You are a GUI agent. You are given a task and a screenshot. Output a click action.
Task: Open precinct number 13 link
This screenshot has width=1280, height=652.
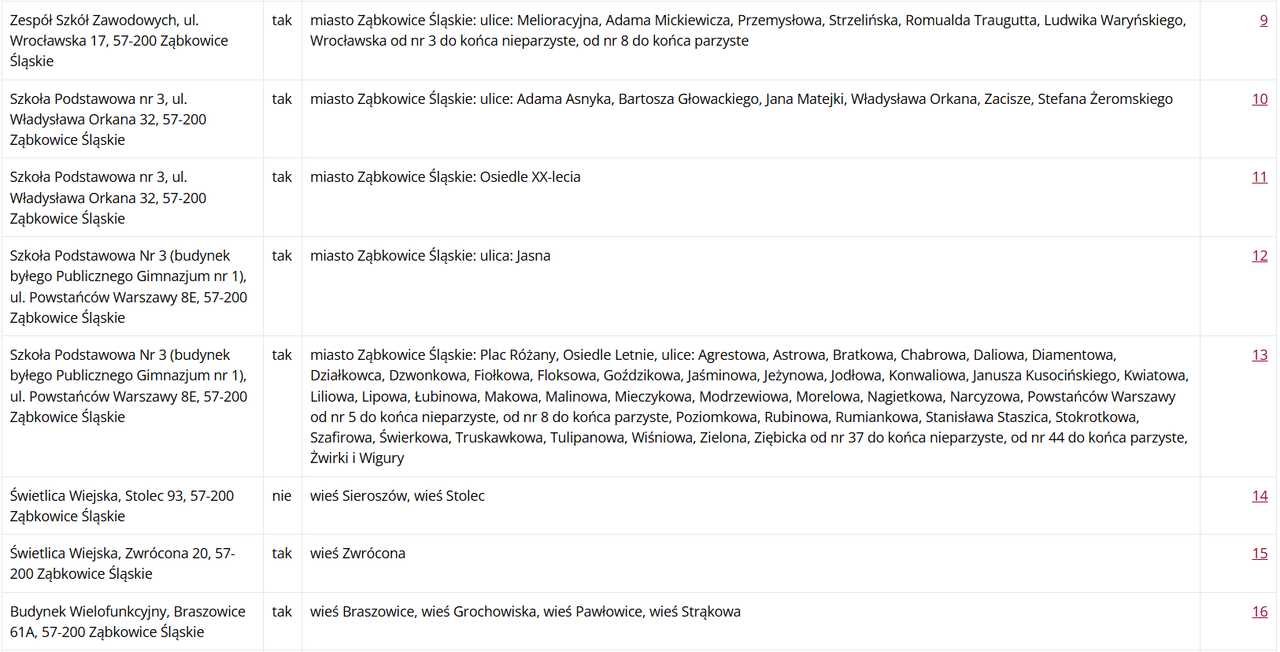coord(1259,355)
